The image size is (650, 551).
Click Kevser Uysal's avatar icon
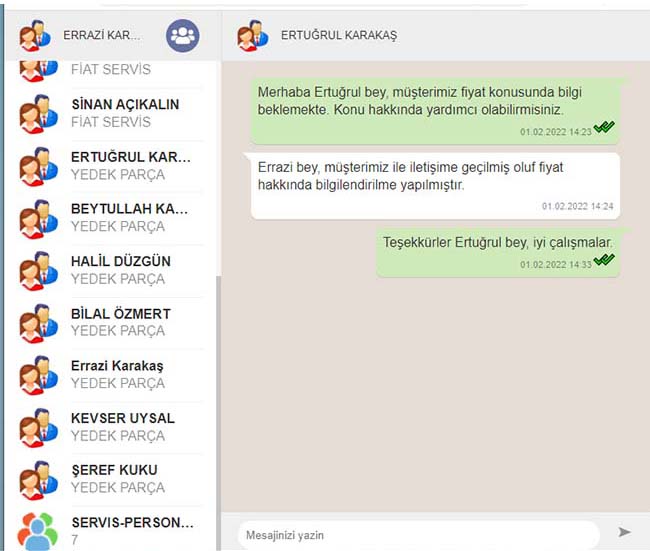(38, 427)
